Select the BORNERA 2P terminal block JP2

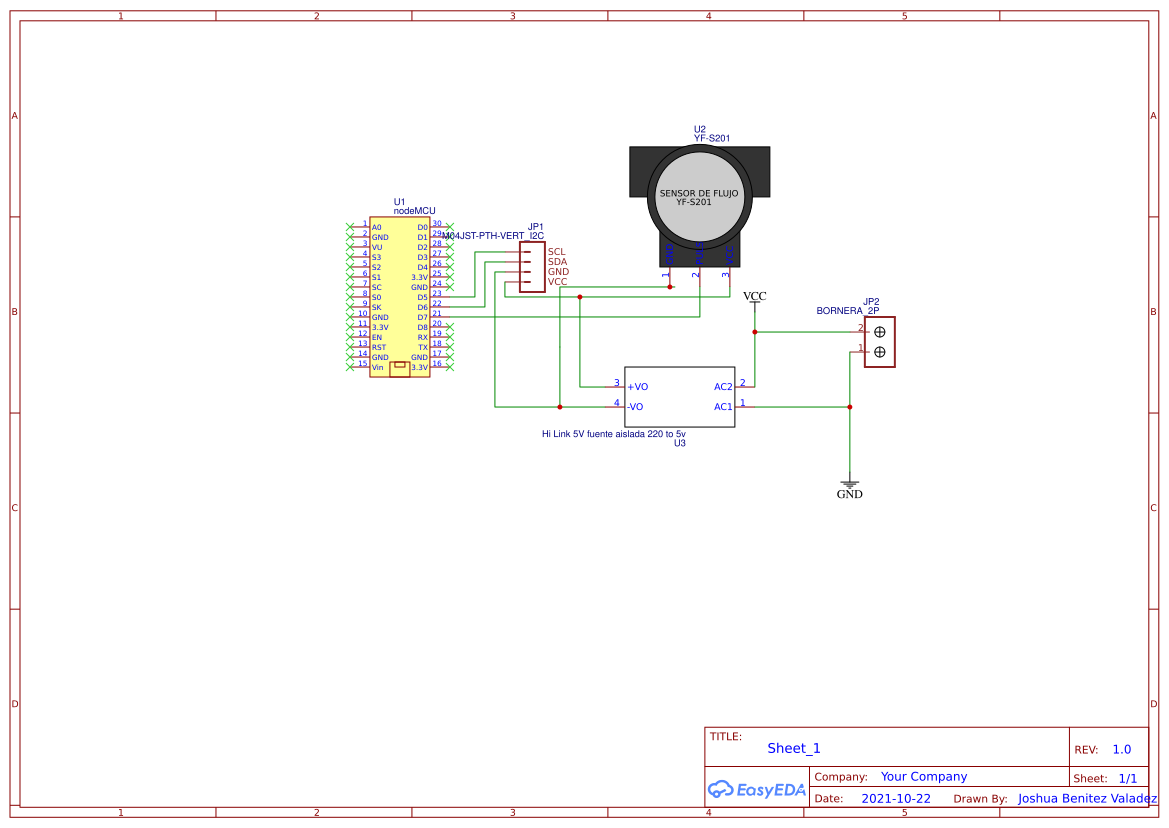tap(879, 342)
